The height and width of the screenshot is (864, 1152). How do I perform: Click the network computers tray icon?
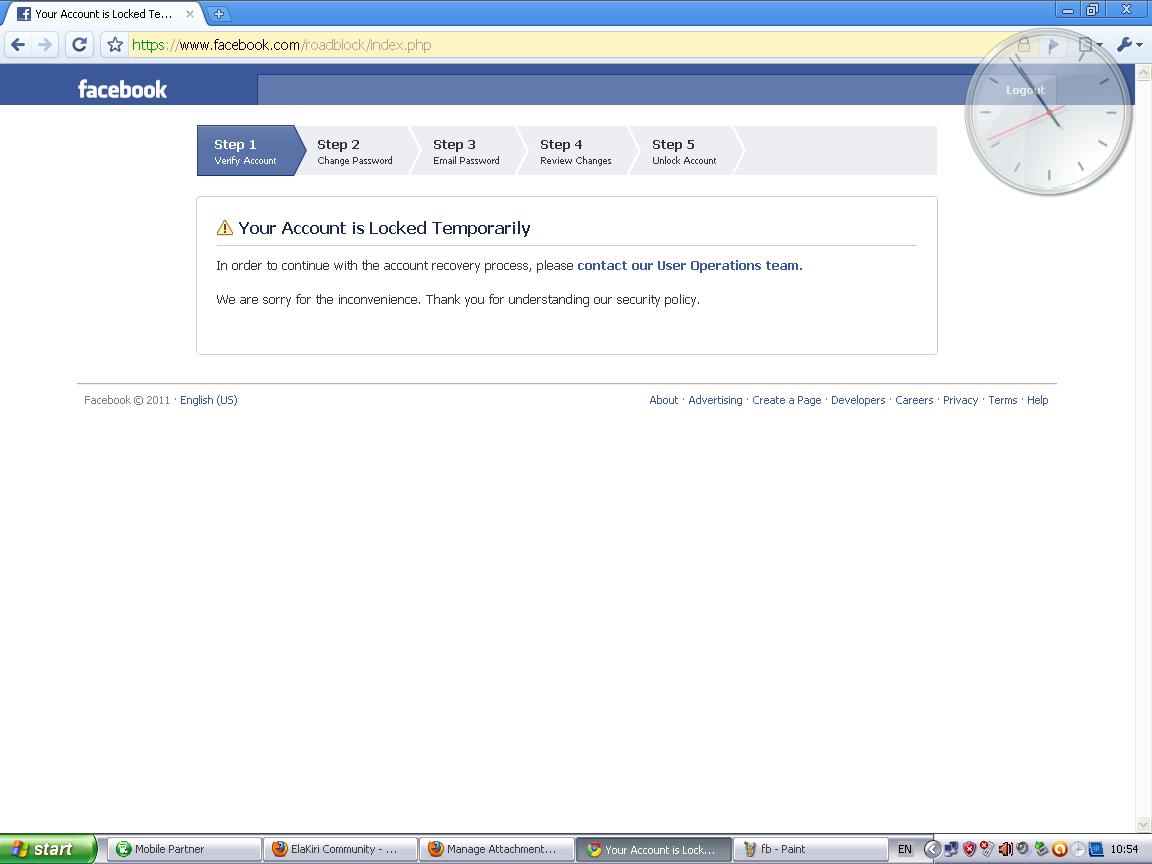[951, 849]
